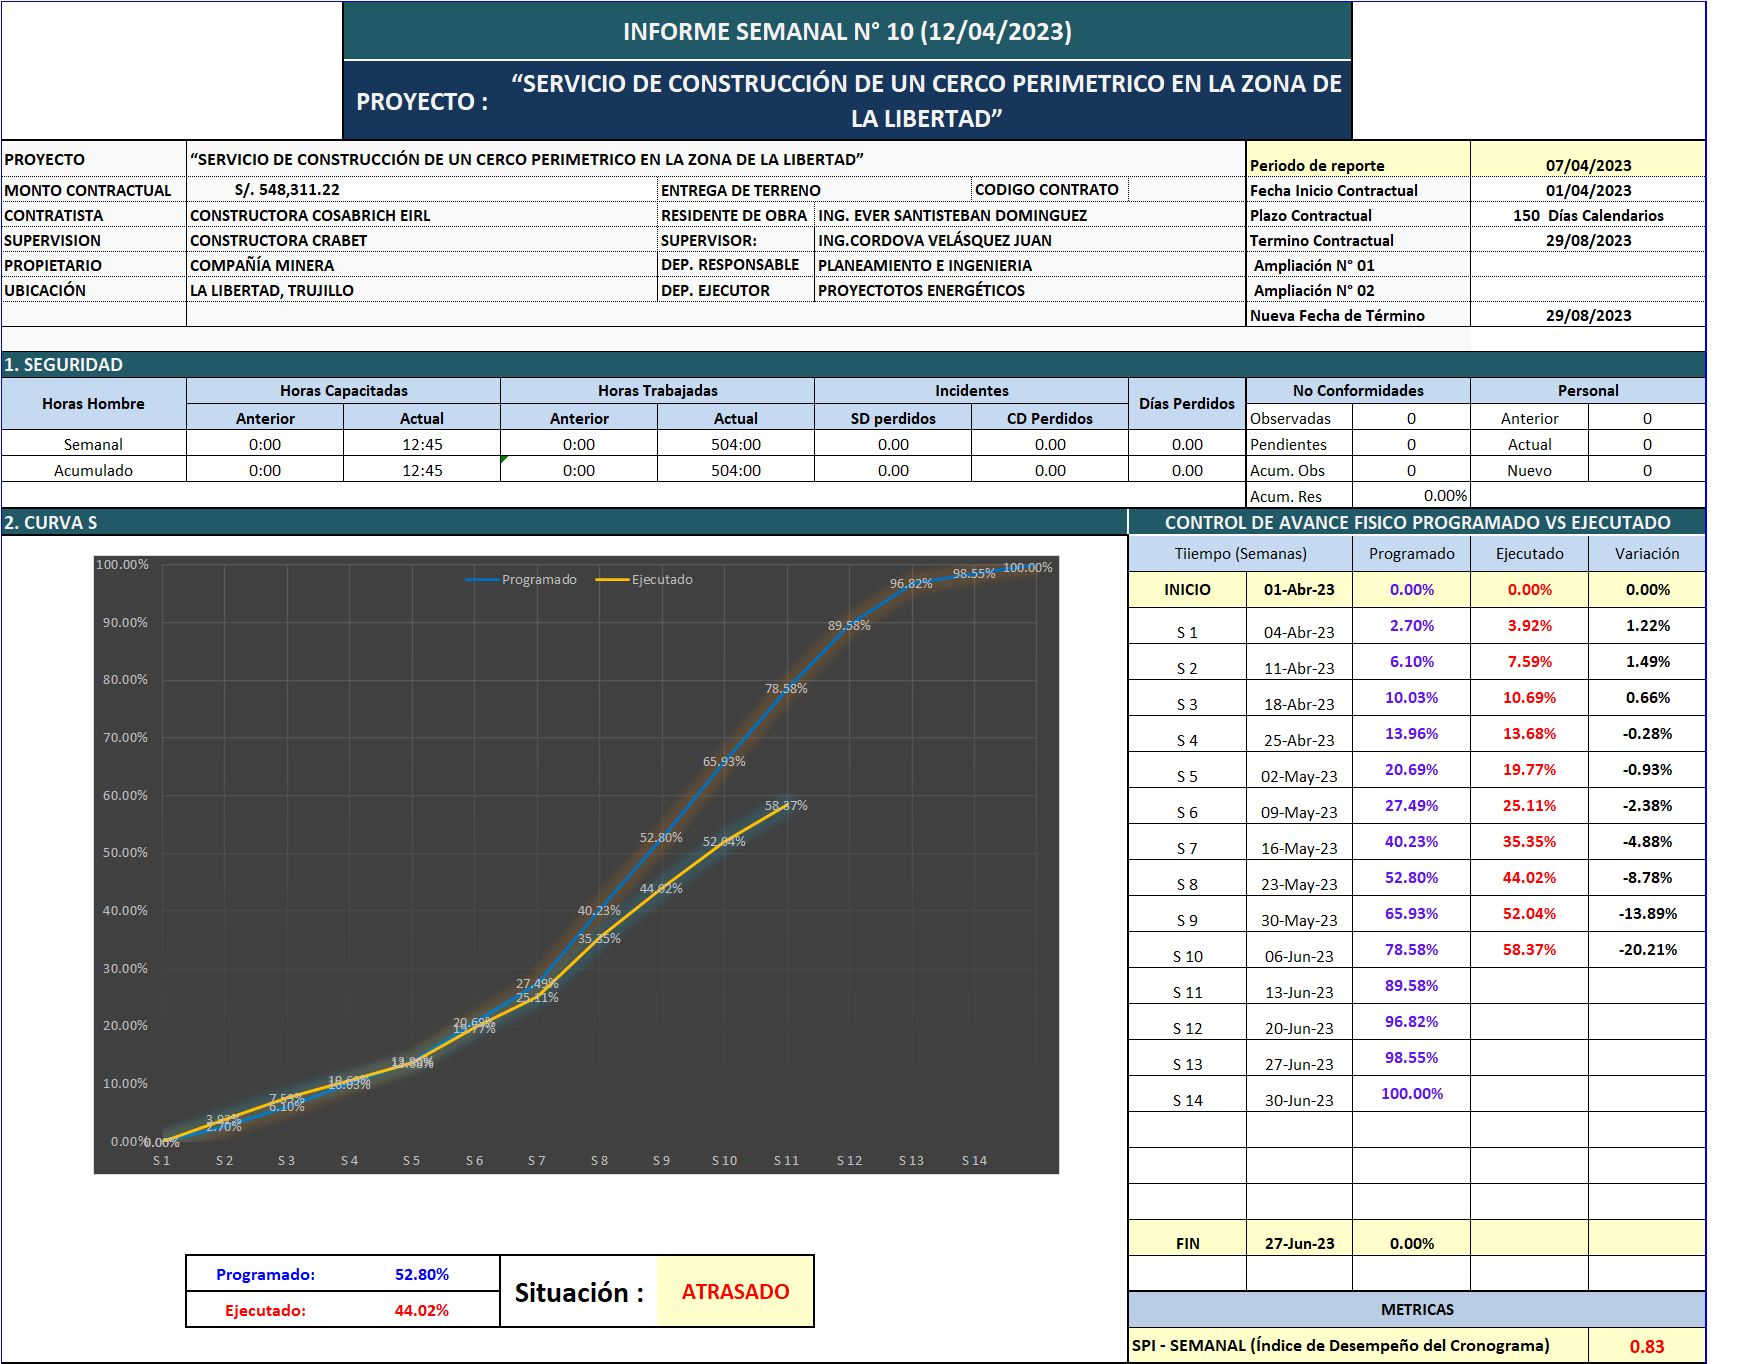Click the Acum. Res 0.00% cell
The width and height of the screenshot is (1742, 1364).
coord(1410,496)
